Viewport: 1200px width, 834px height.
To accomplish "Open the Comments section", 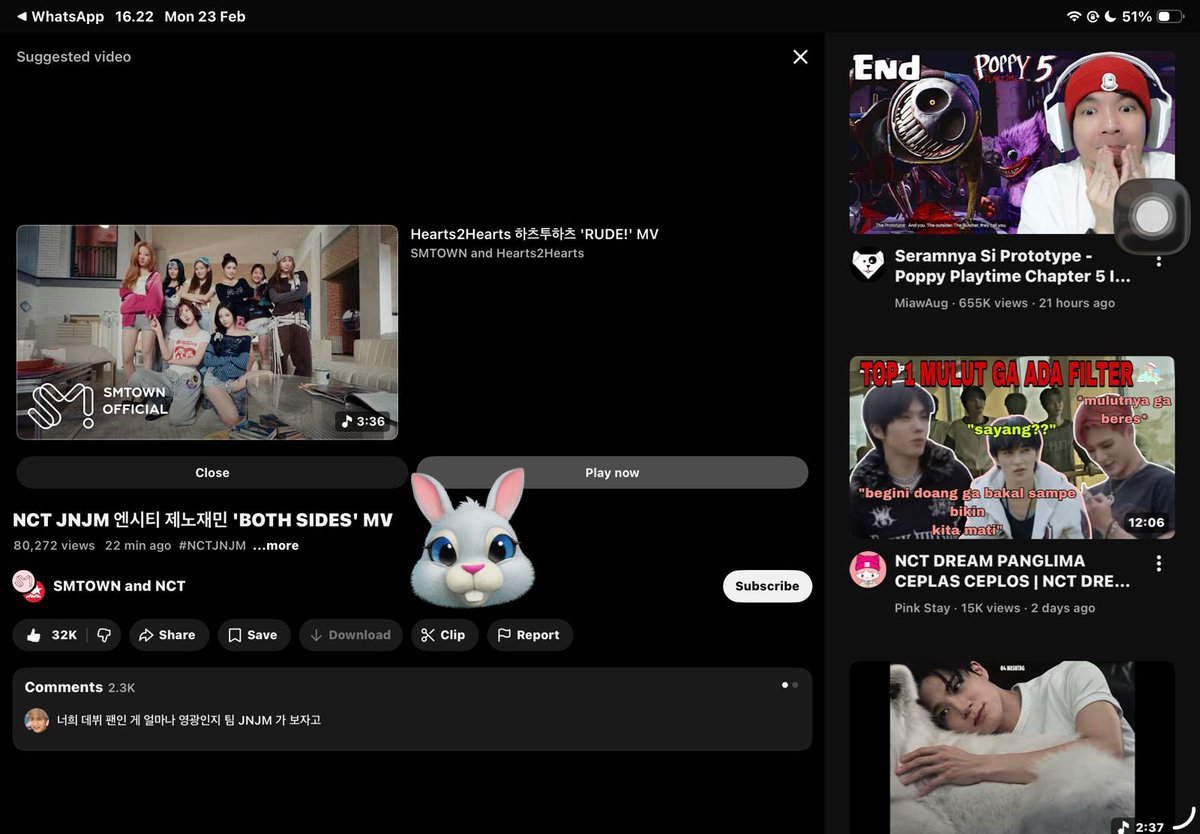I will click(x=412, y=709).
